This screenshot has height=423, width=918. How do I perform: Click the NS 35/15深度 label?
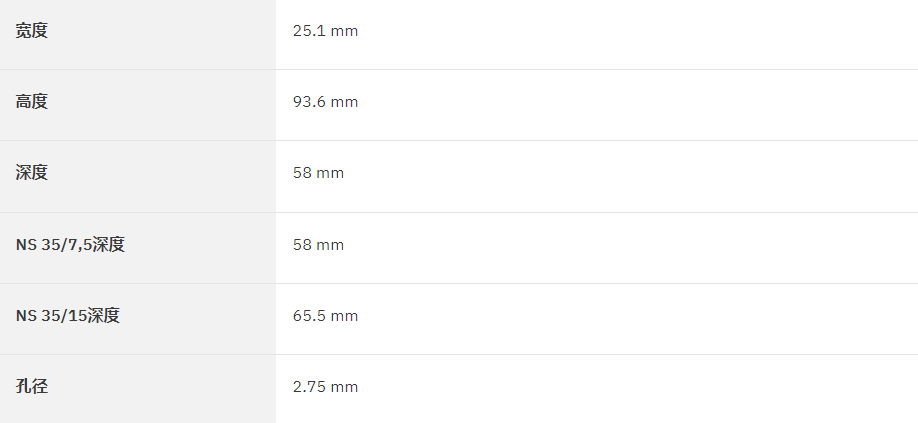[x=68, y=315]
